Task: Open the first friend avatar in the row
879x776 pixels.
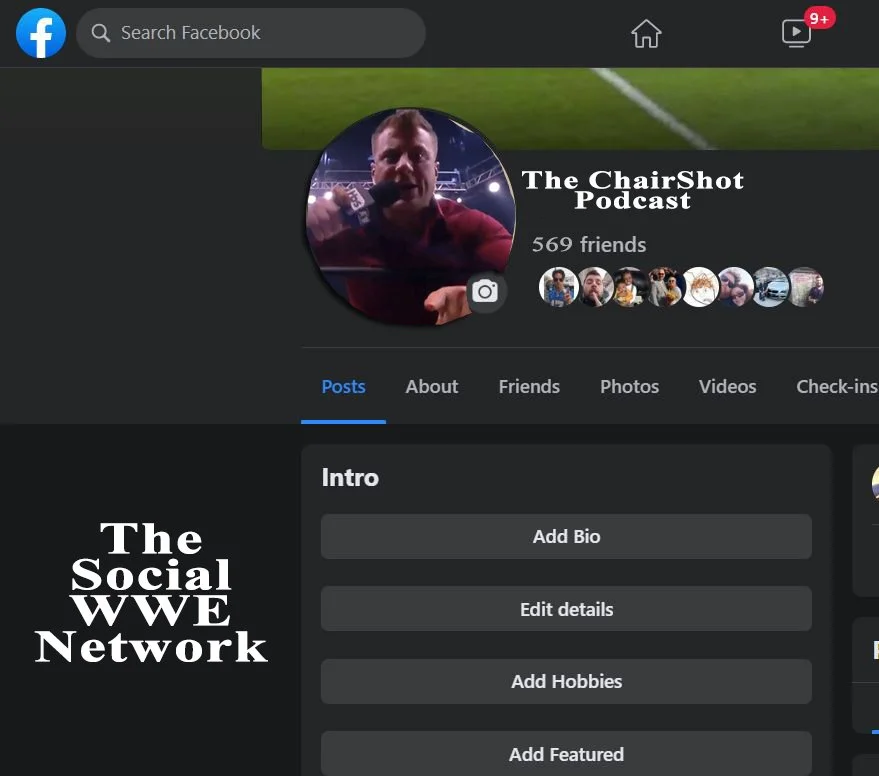Action: pos(558,287)
